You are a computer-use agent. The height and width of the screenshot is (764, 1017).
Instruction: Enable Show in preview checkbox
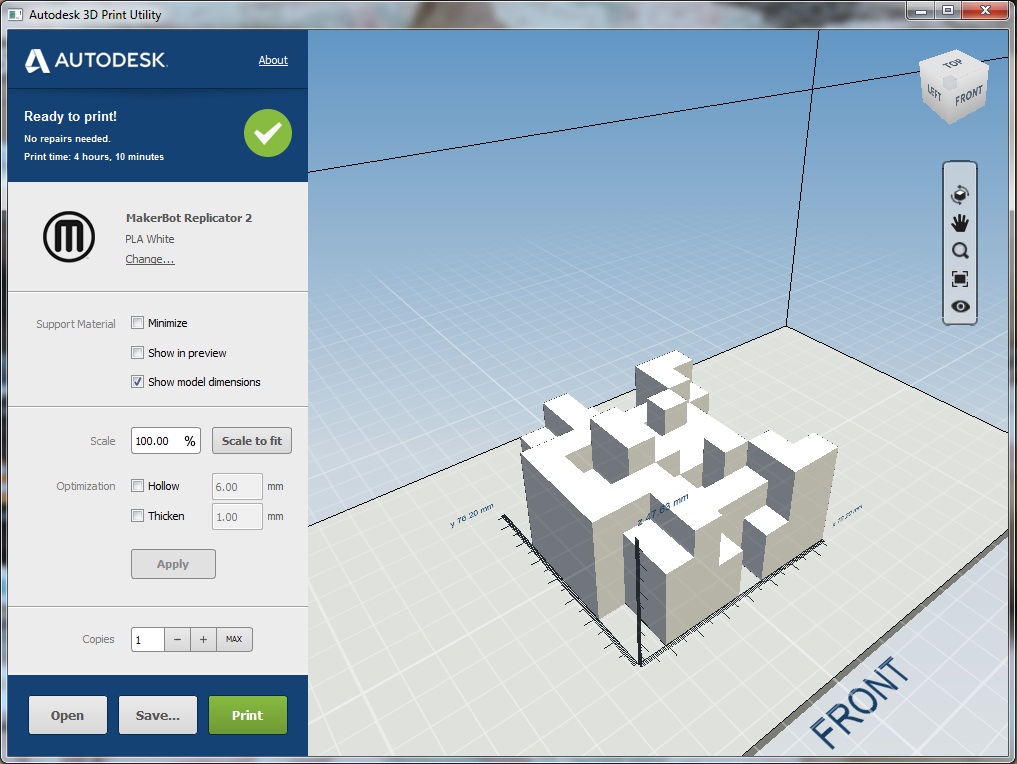(138, 352)
